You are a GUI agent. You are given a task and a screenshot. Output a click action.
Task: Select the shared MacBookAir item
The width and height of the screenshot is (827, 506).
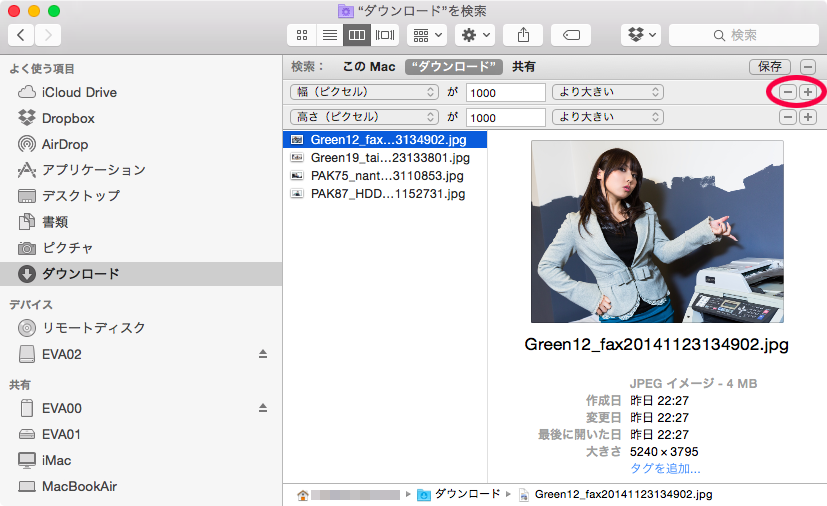[x=141, y=486]
